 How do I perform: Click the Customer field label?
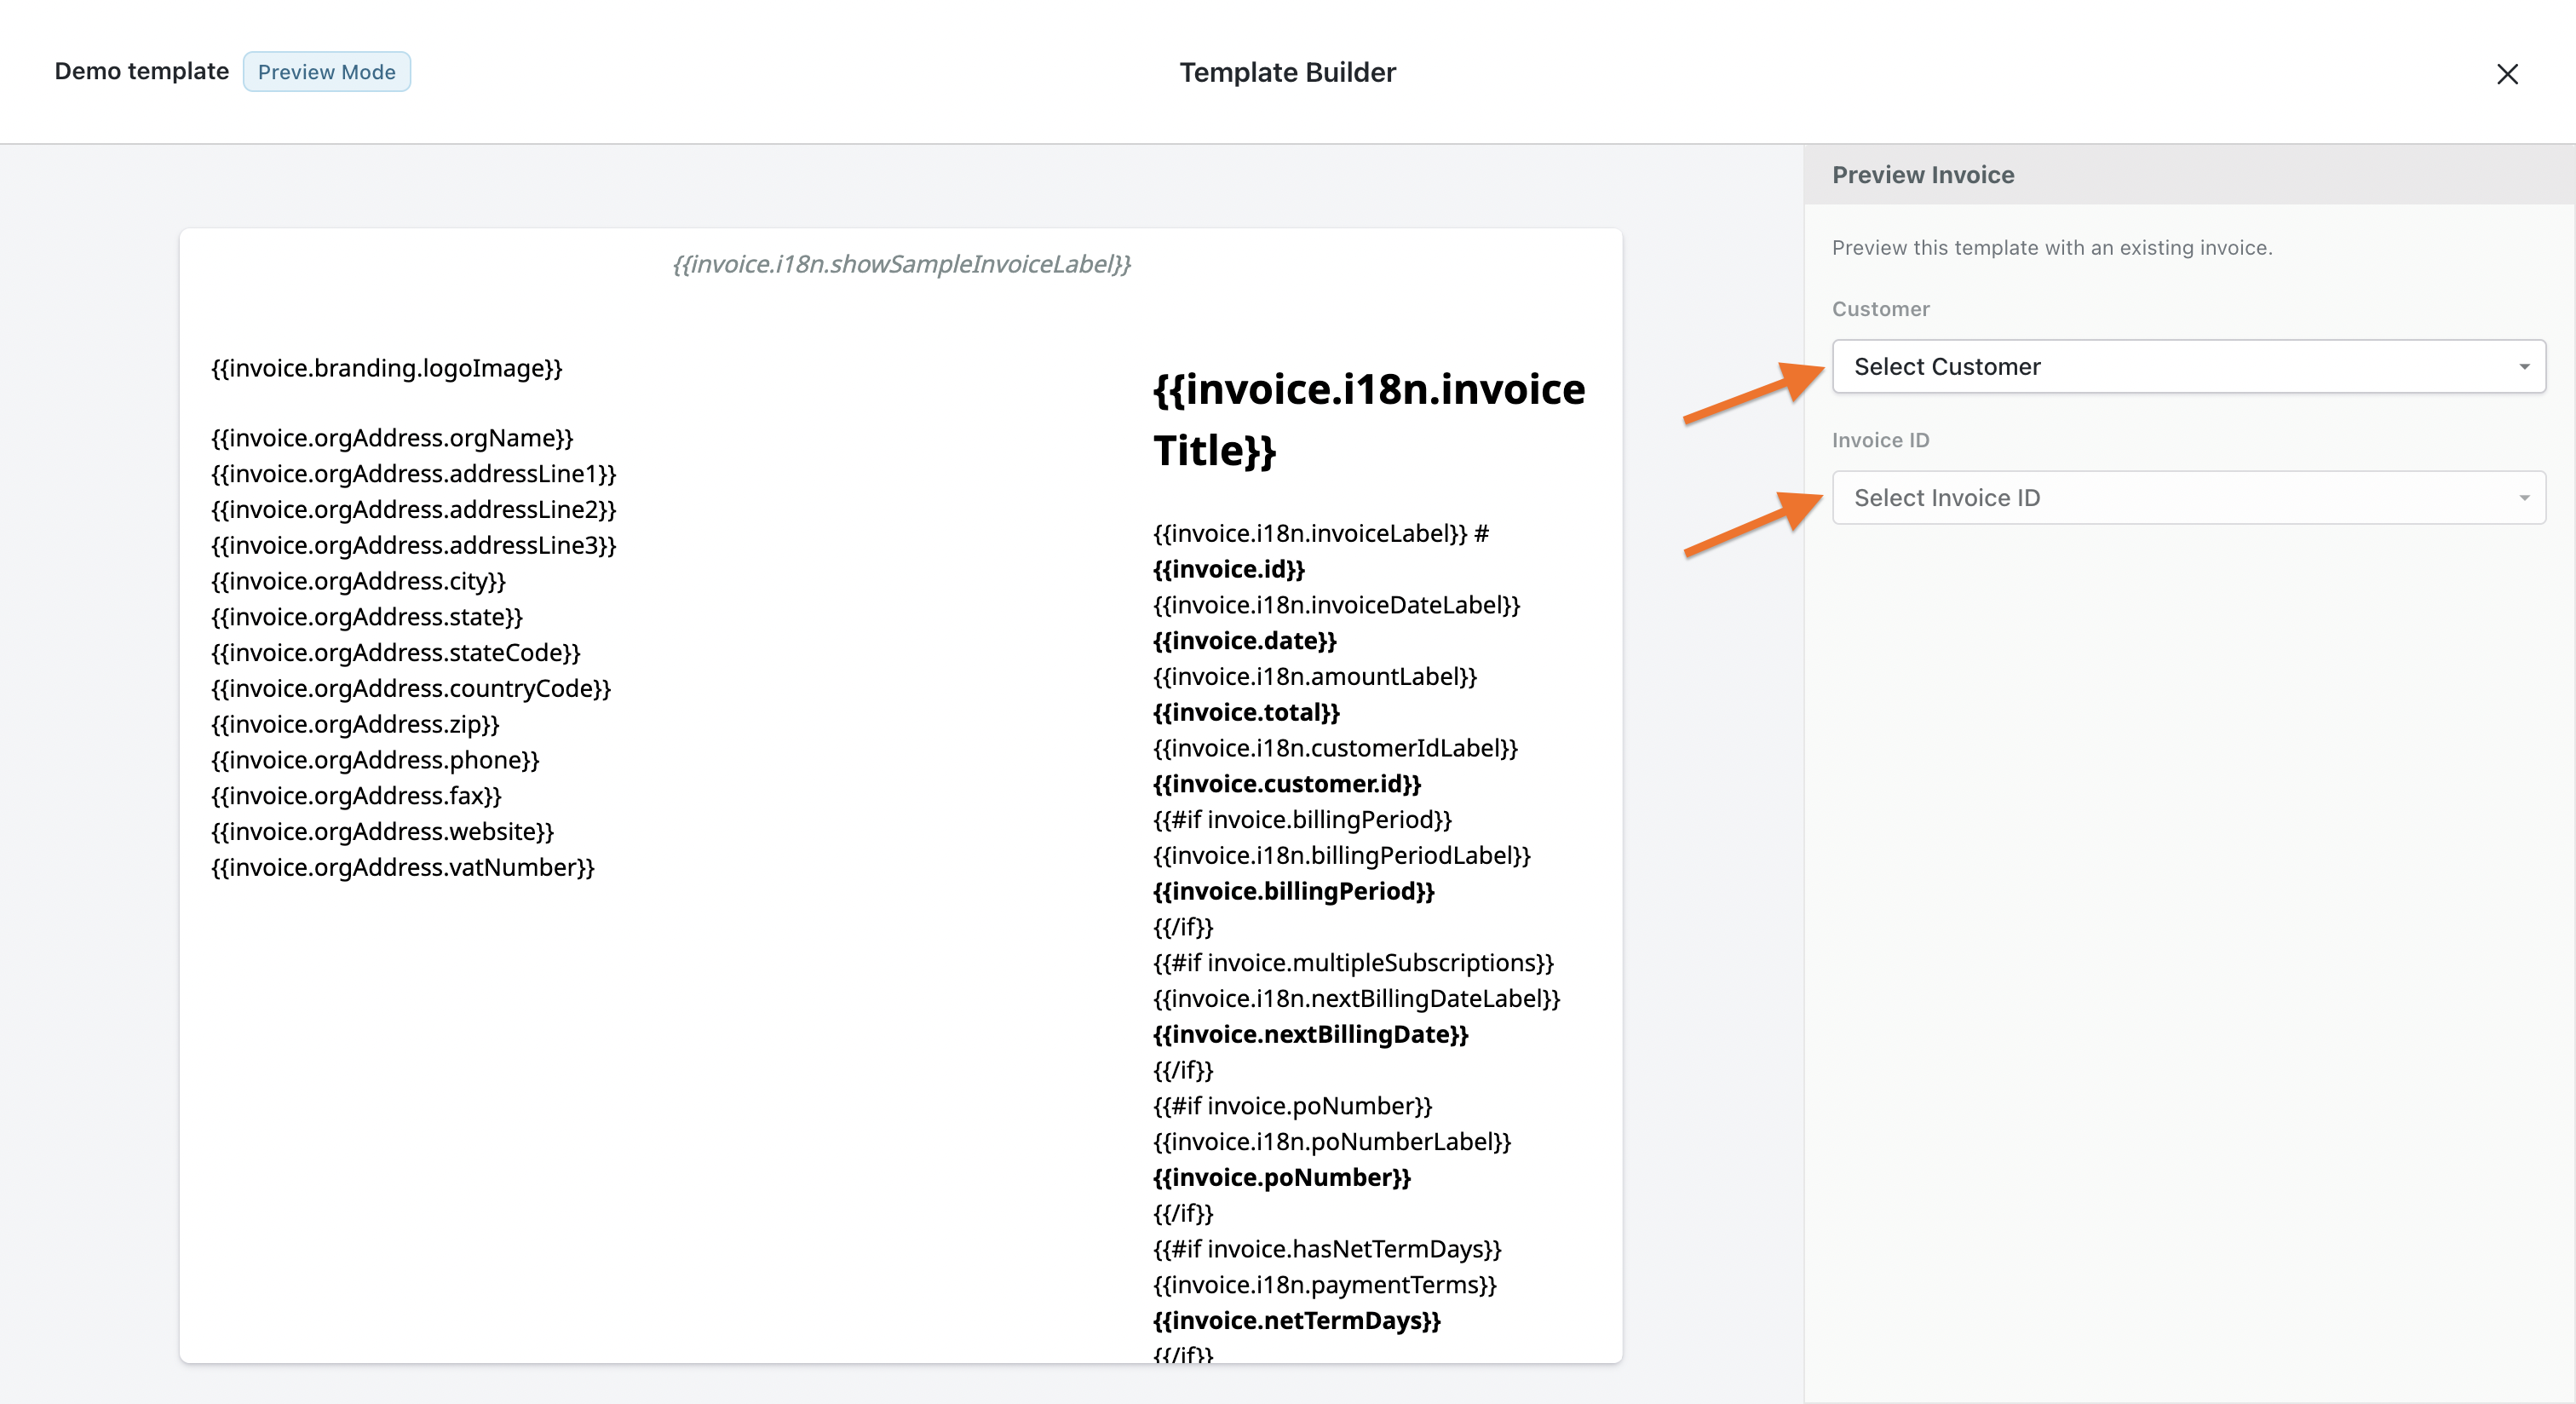(x=1880, y=309)
